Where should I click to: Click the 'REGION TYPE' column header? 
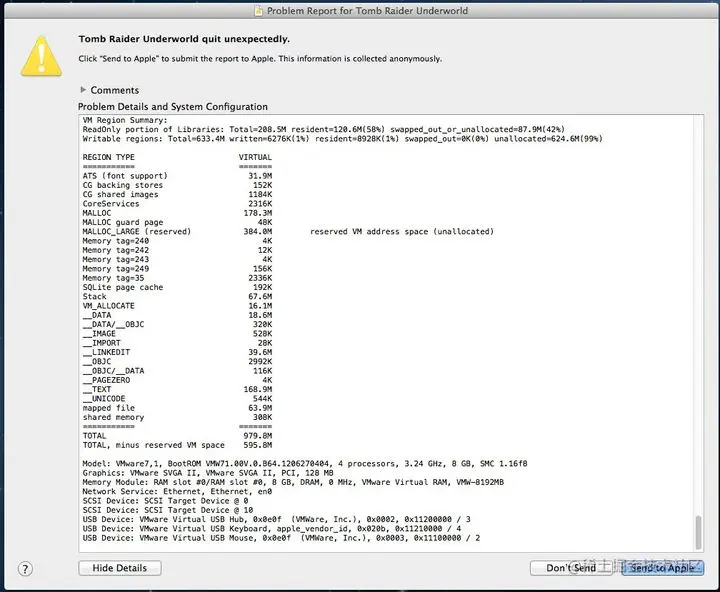point(108,157)
